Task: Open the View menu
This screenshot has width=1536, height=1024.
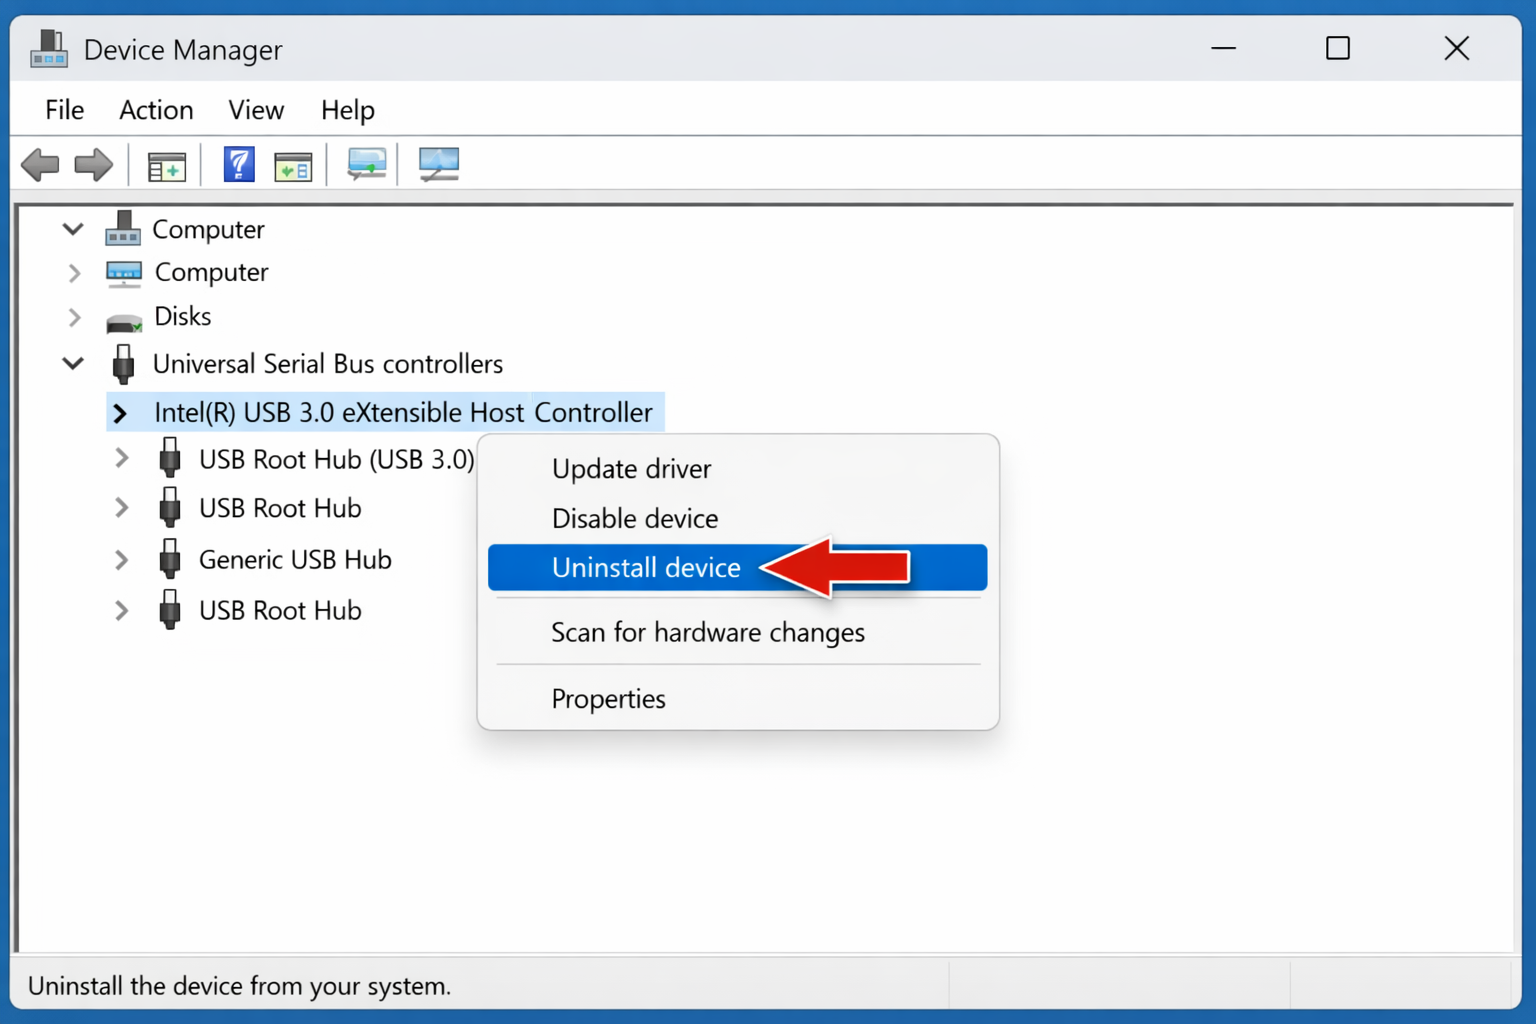Action: tap(255, 109)
